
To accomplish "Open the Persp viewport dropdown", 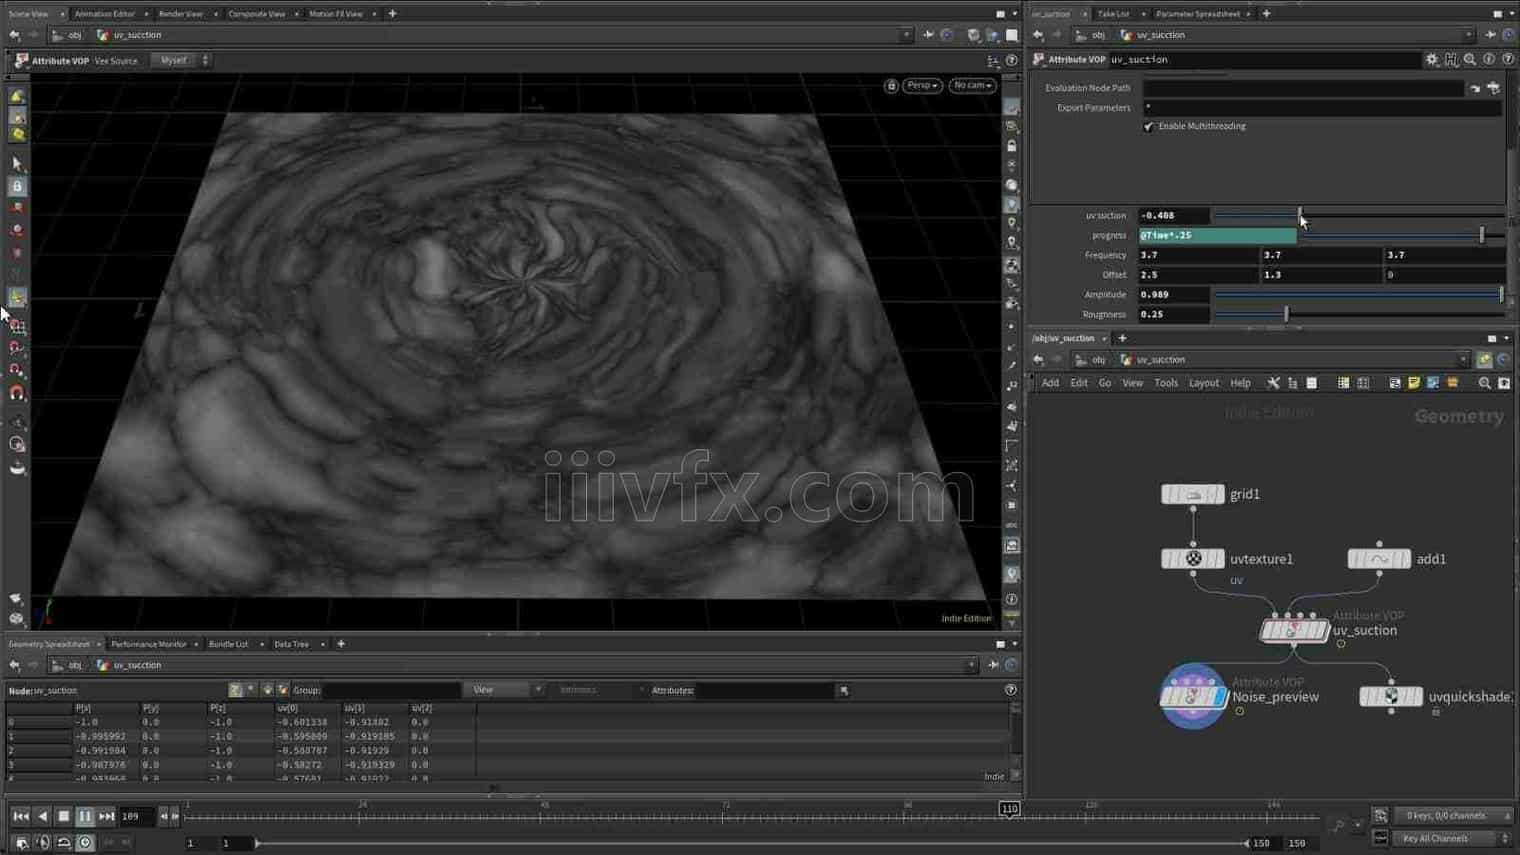I will [920, 85].
